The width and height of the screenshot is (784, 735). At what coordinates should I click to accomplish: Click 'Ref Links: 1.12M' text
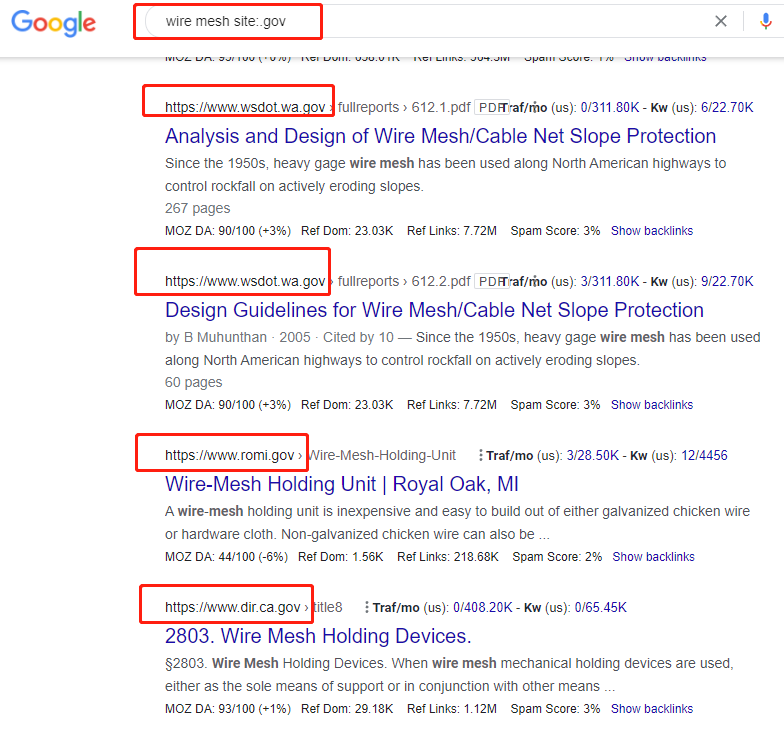pos(452,708)
